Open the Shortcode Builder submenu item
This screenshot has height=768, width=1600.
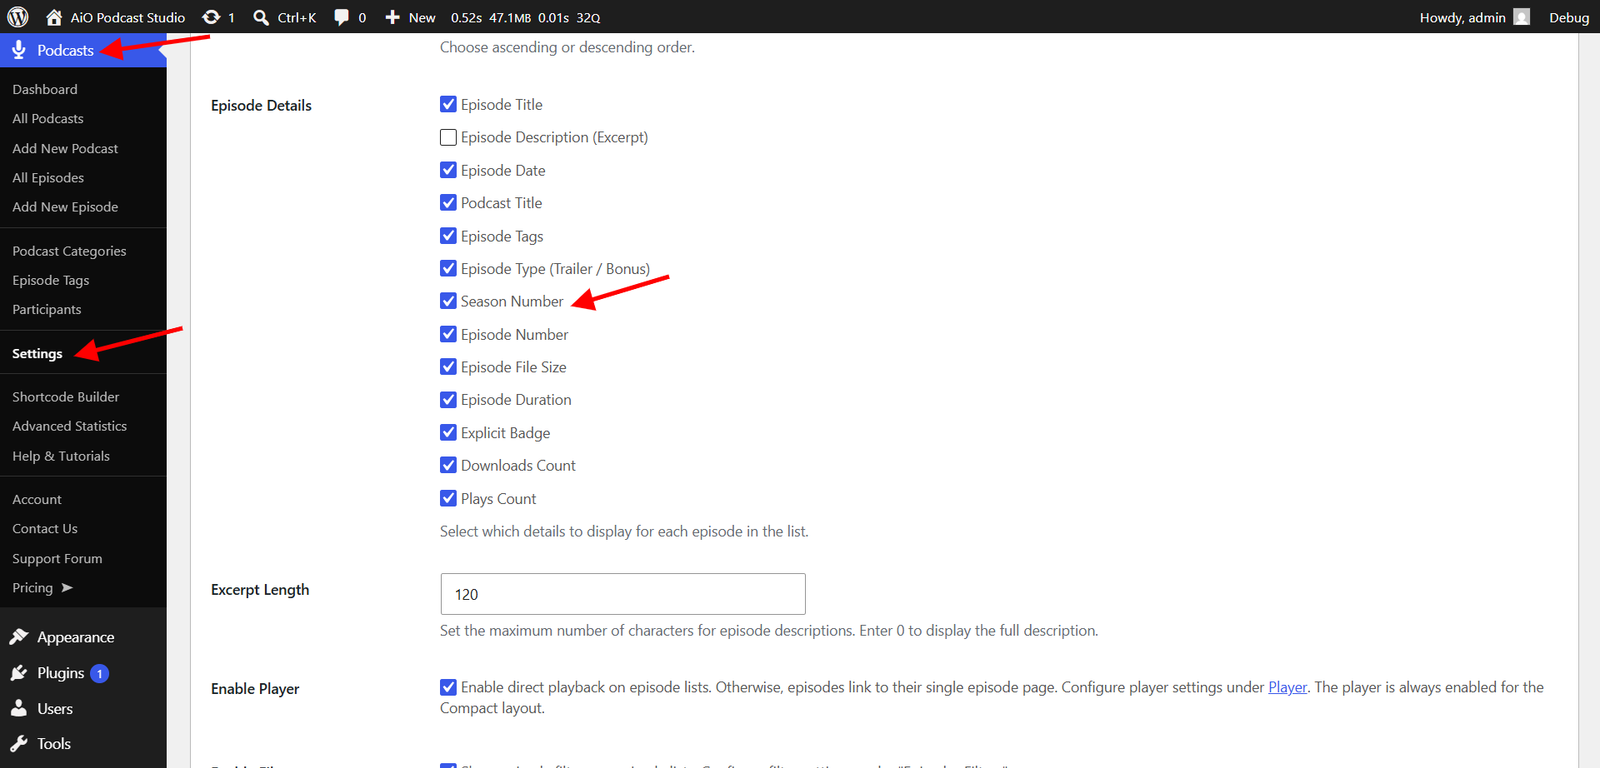pyautogui.click(x=66, y=397)
